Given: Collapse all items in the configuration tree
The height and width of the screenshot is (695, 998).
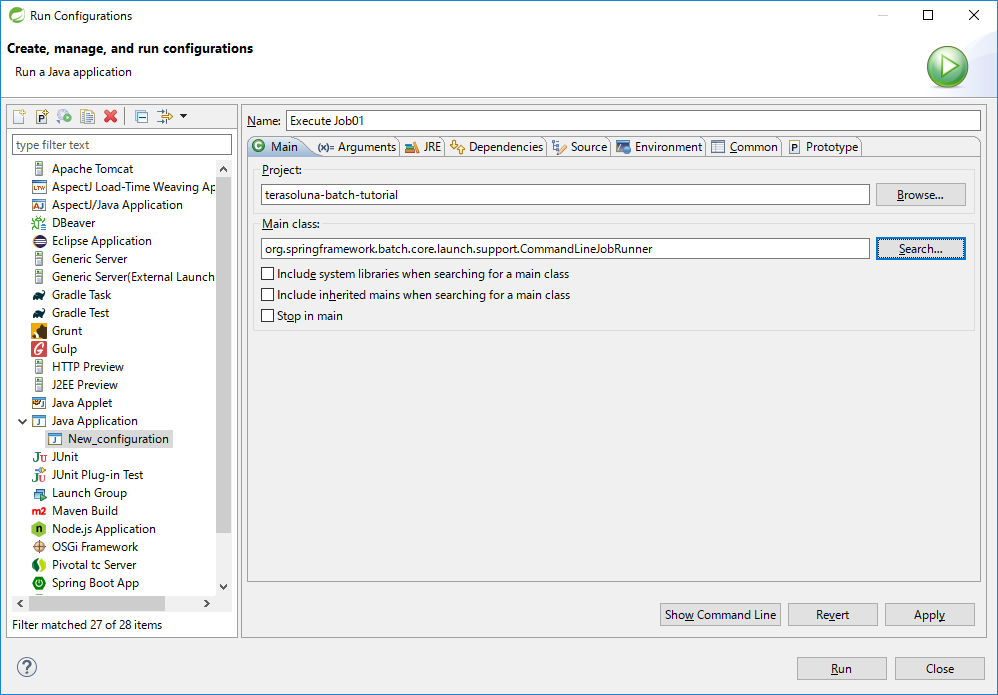Looking at the screenshot, I should click(140, 116).
